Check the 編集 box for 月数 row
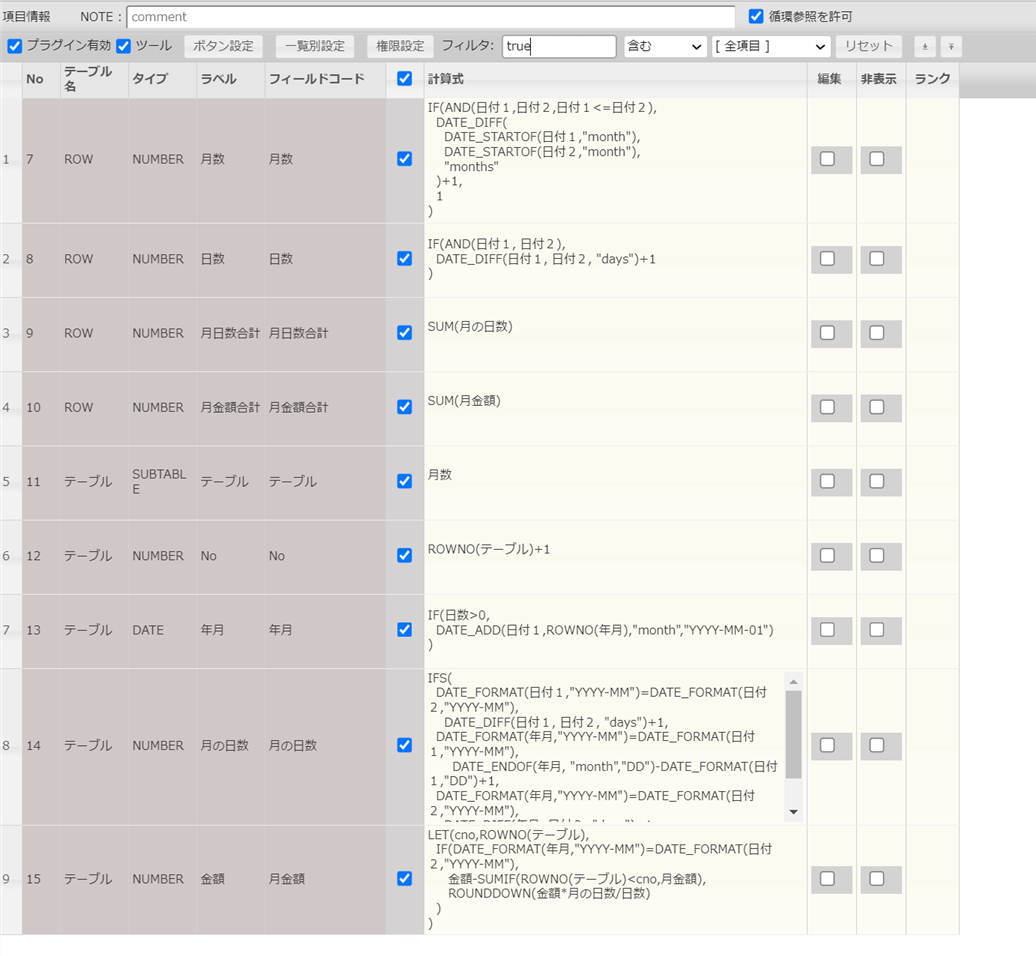This screenshot has height=956, width=1036. (x=827, y=159)
